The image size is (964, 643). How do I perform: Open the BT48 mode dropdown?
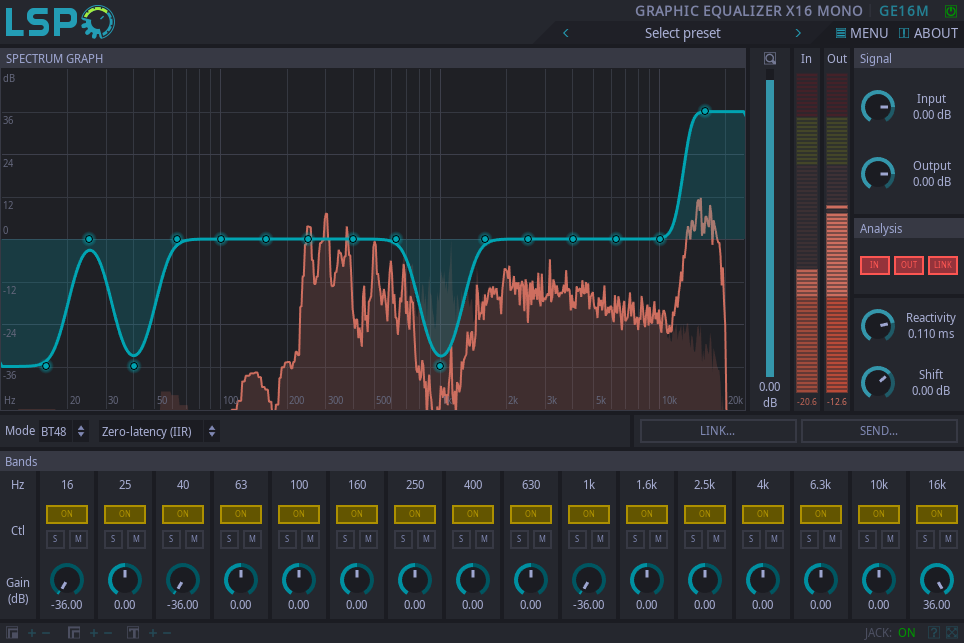(64, 431)
